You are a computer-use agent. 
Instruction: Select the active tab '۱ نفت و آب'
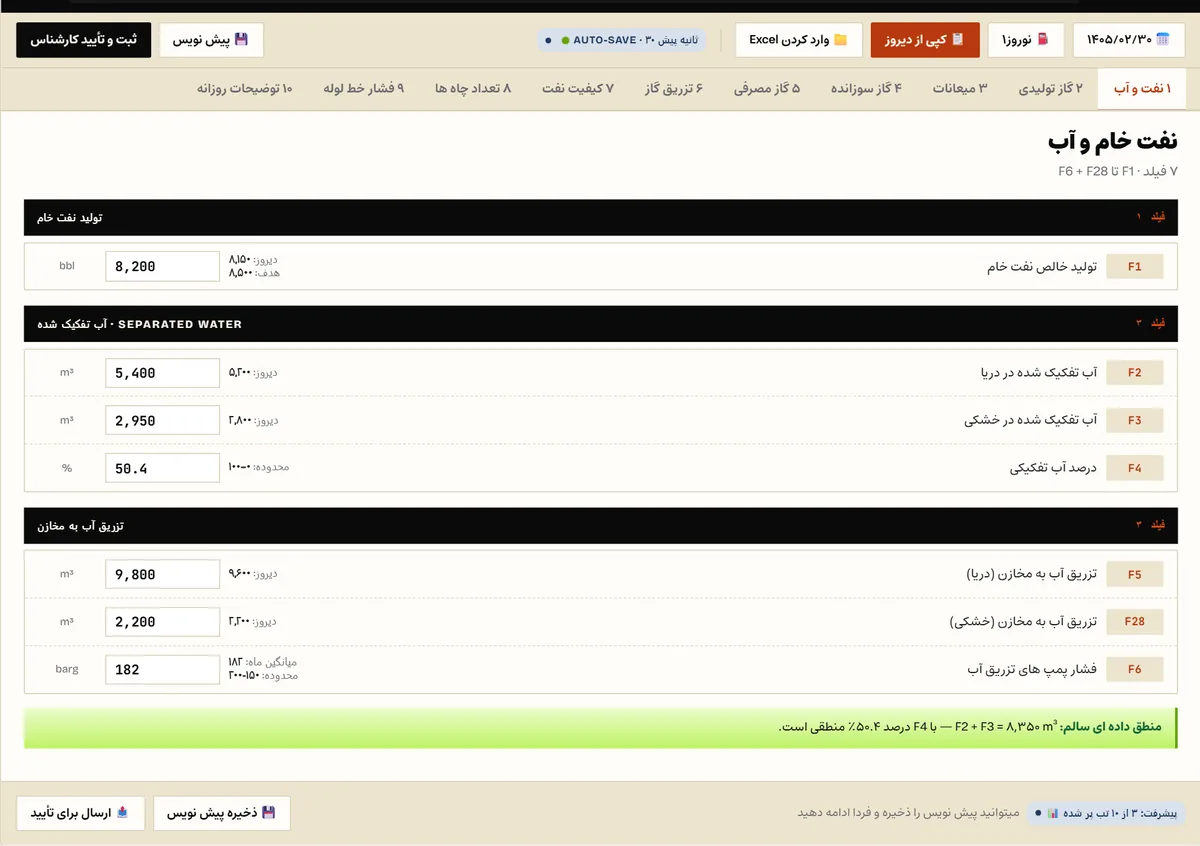tap(1142, 89)
